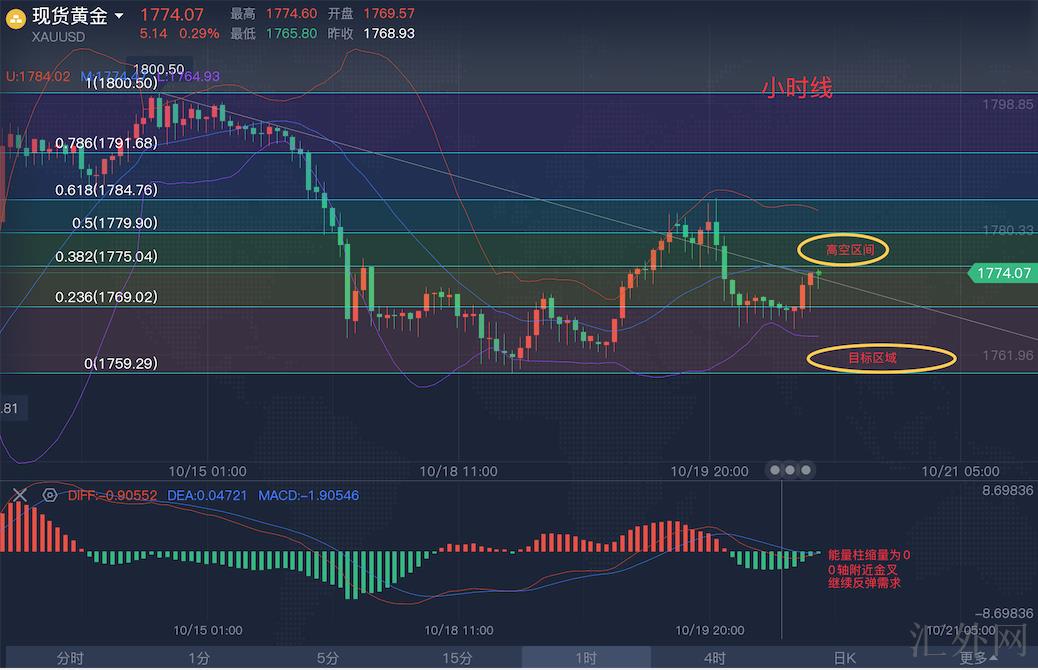Image resolution: width=1038 pixels, height=670 pixels.
Task: Expand the 更多 timeframes menu
Action: point(977,657)
